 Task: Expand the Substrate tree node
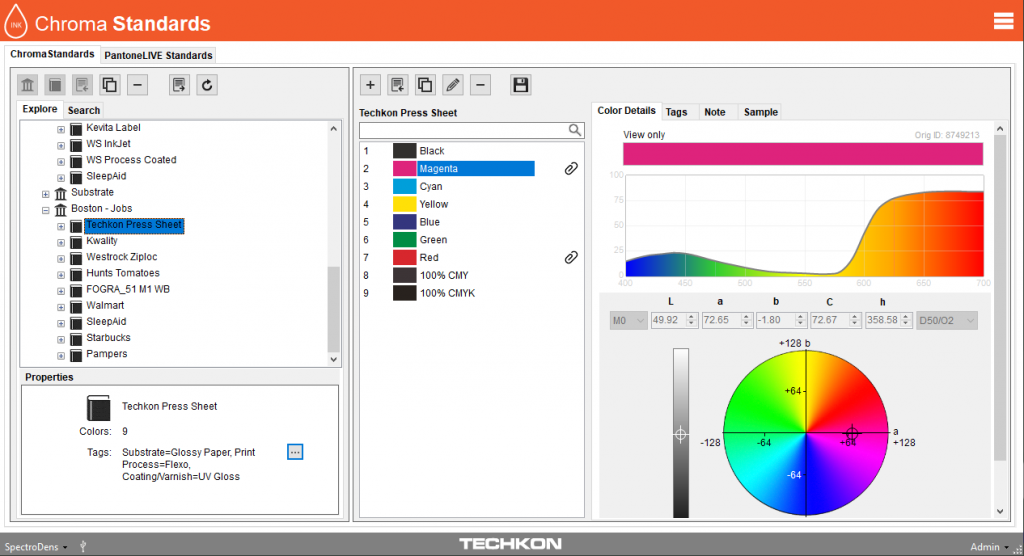click(x=46, y=193)
